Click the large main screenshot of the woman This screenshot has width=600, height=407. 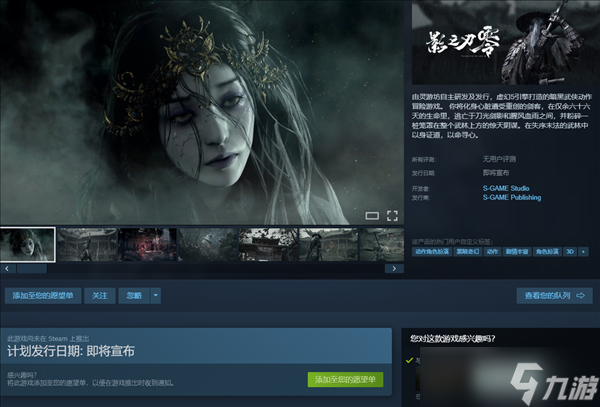coord(202,112)
